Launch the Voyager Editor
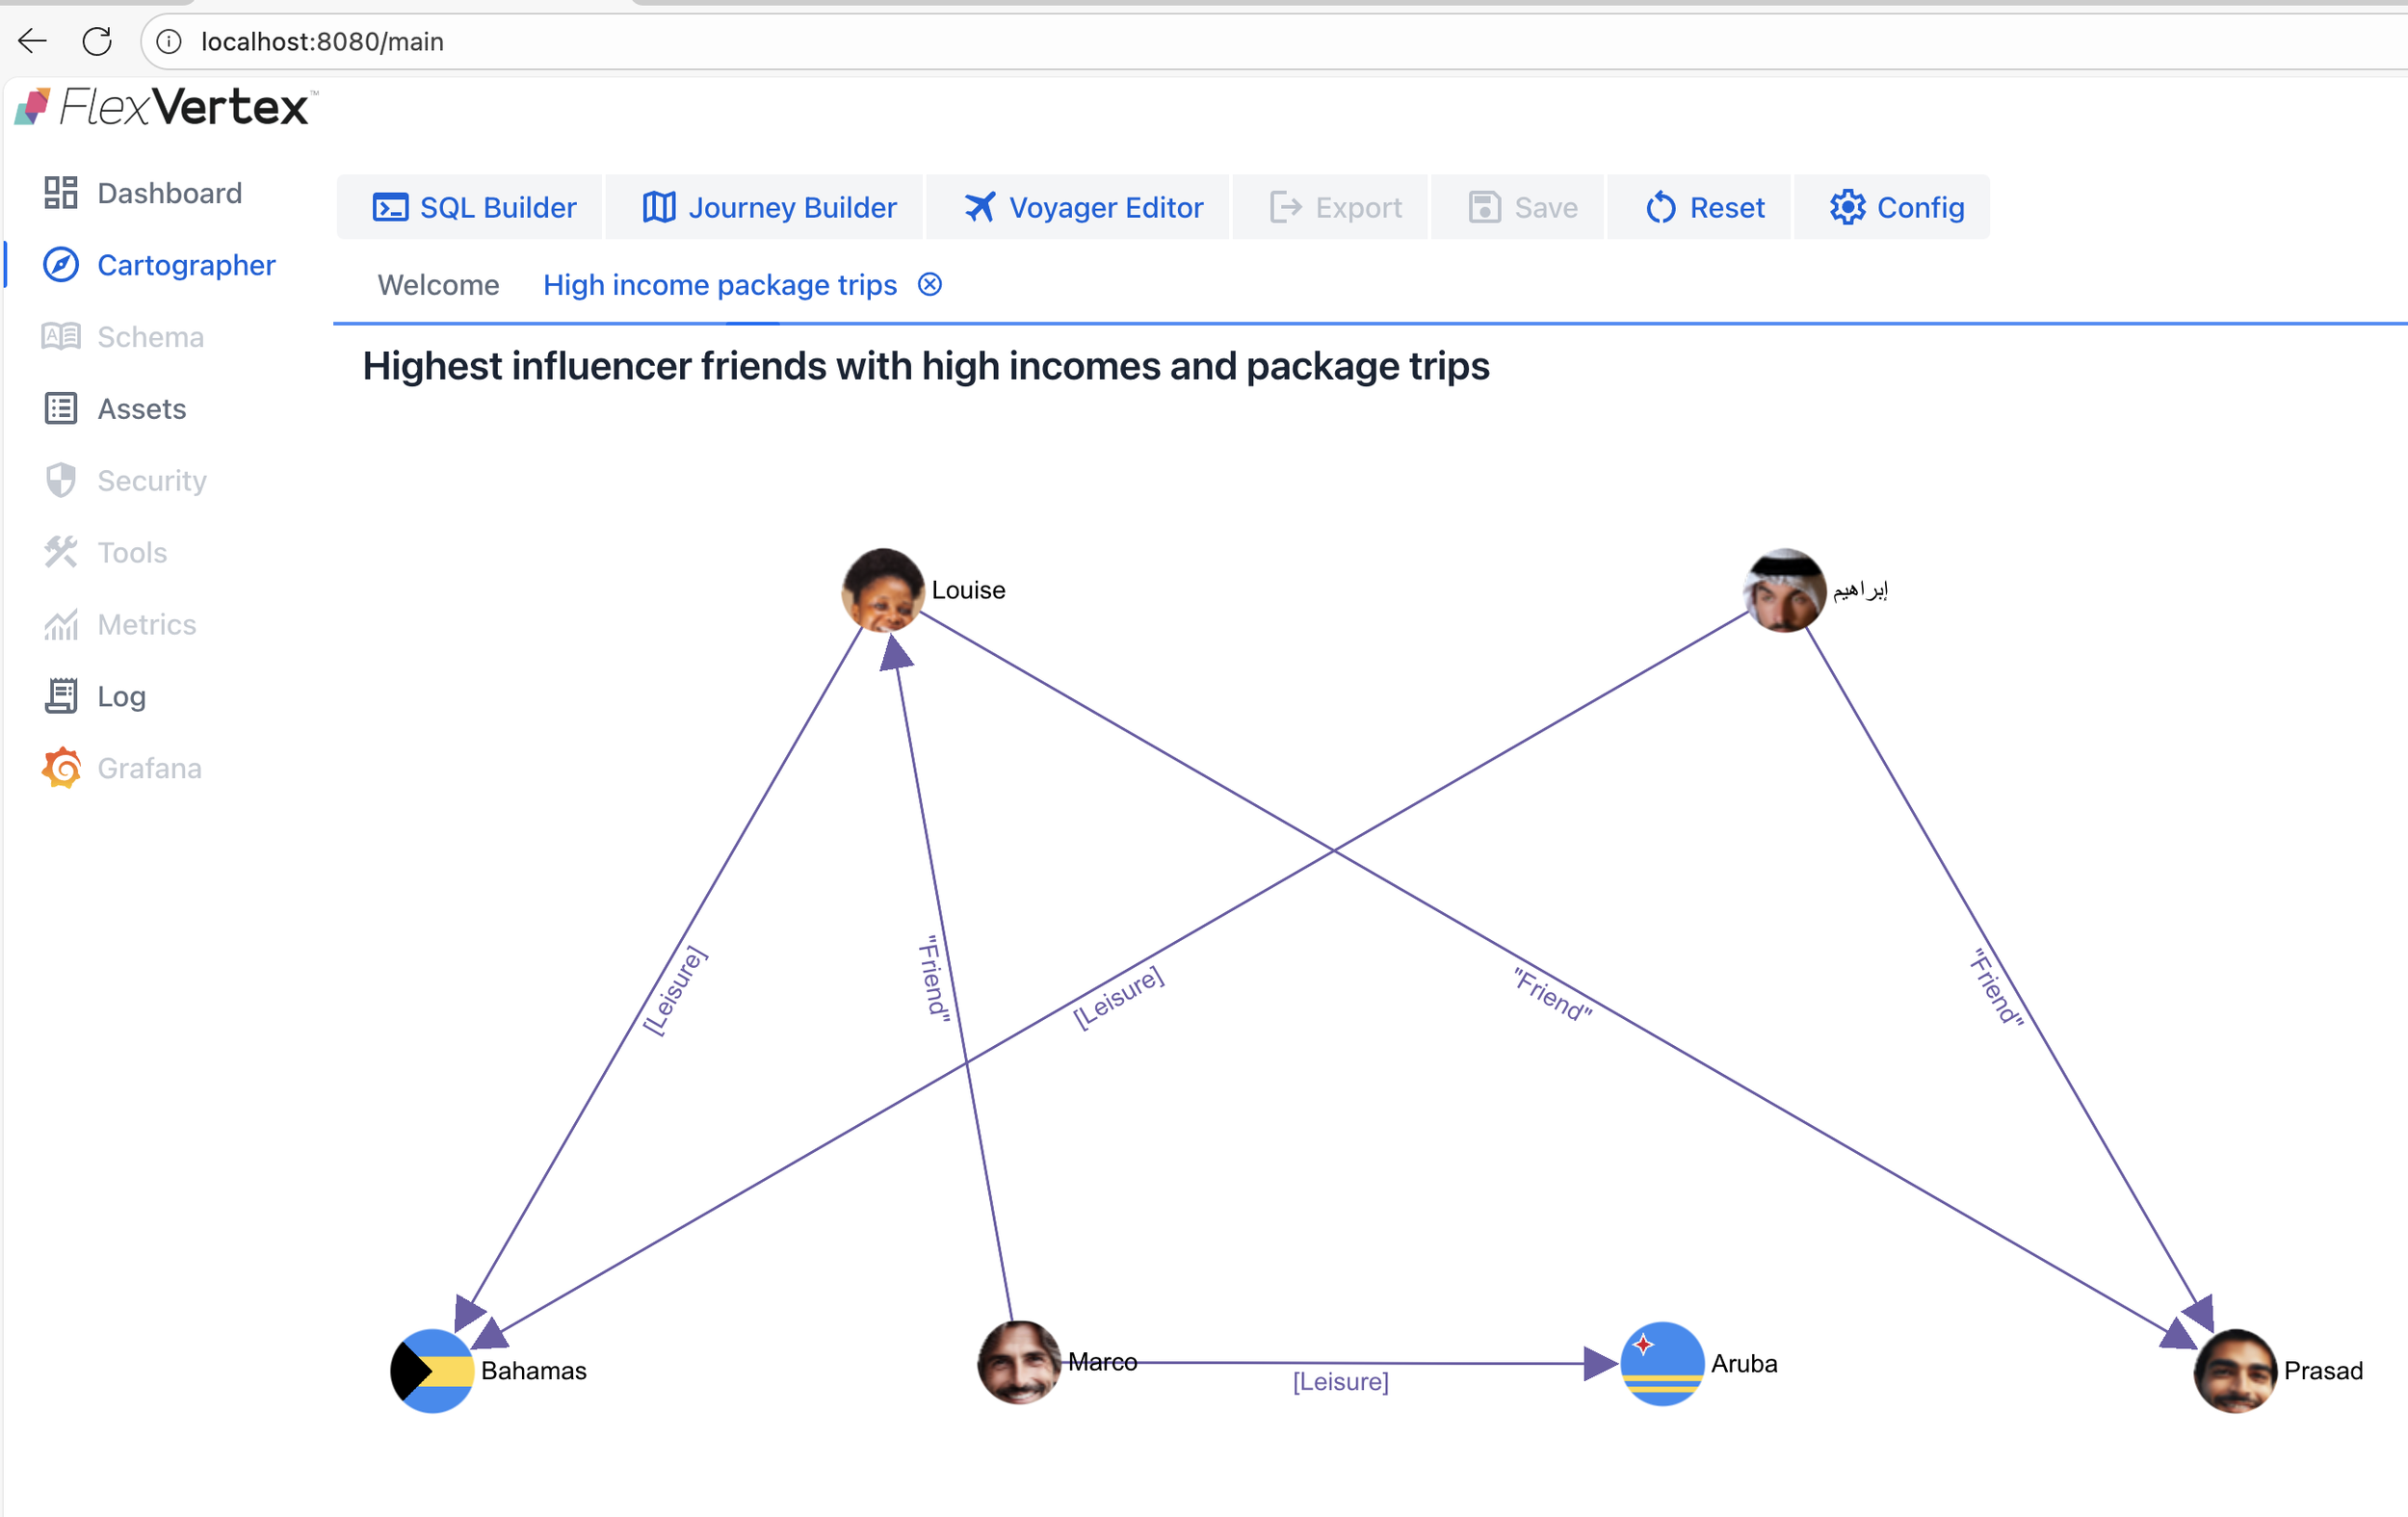Screen dimensions: 2408x1517 point(1083,207)
